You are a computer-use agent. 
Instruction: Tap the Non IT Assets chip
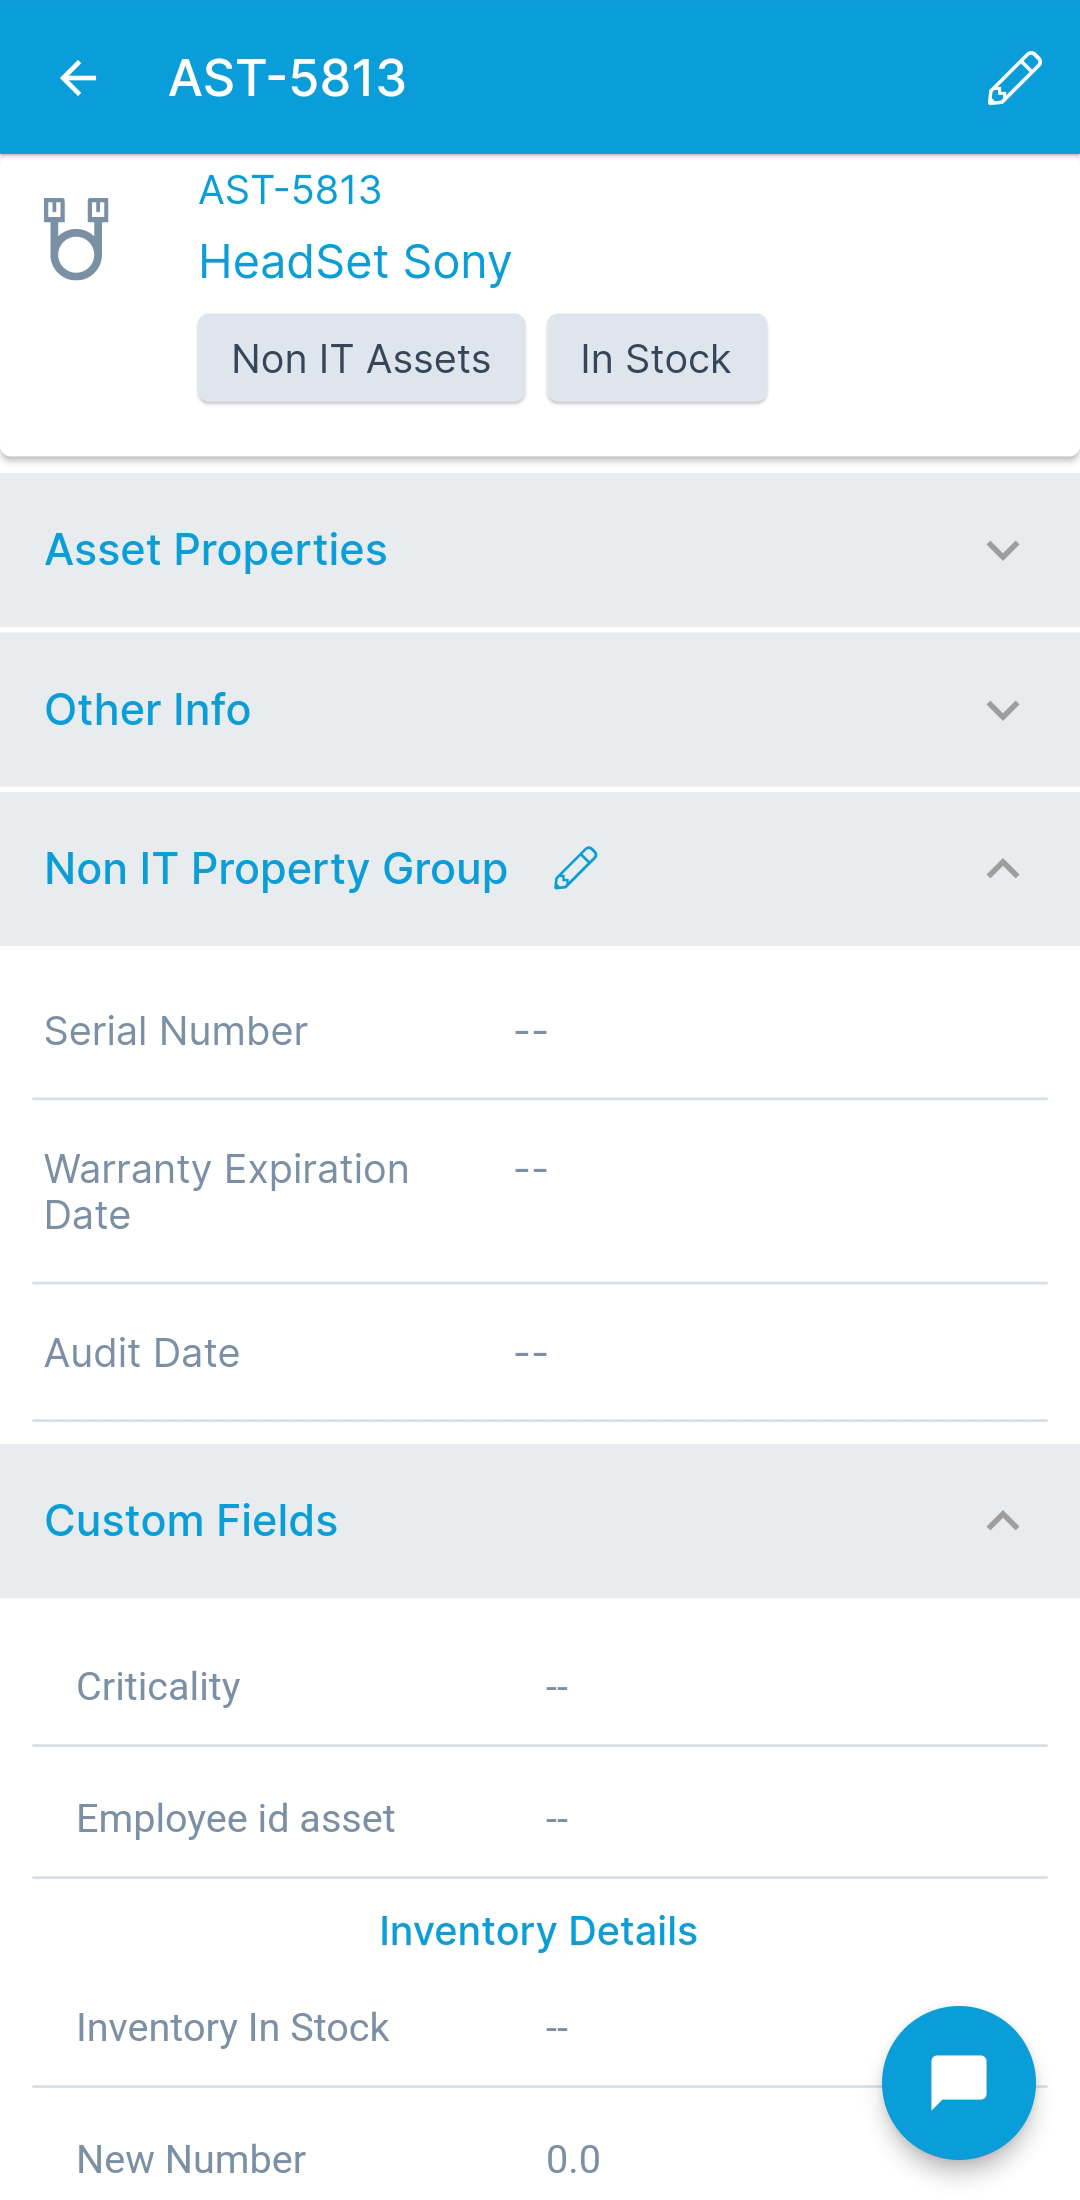[361, 358]
